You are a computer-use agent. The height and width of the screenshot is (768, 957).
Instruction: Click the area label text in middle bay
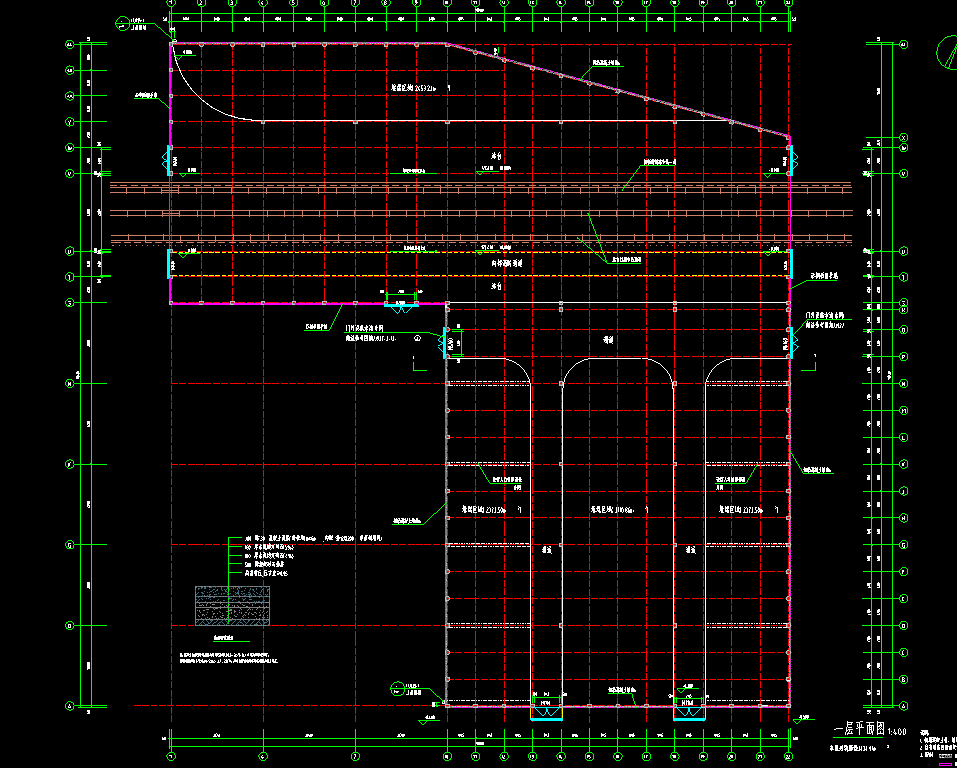coord(611,510)
